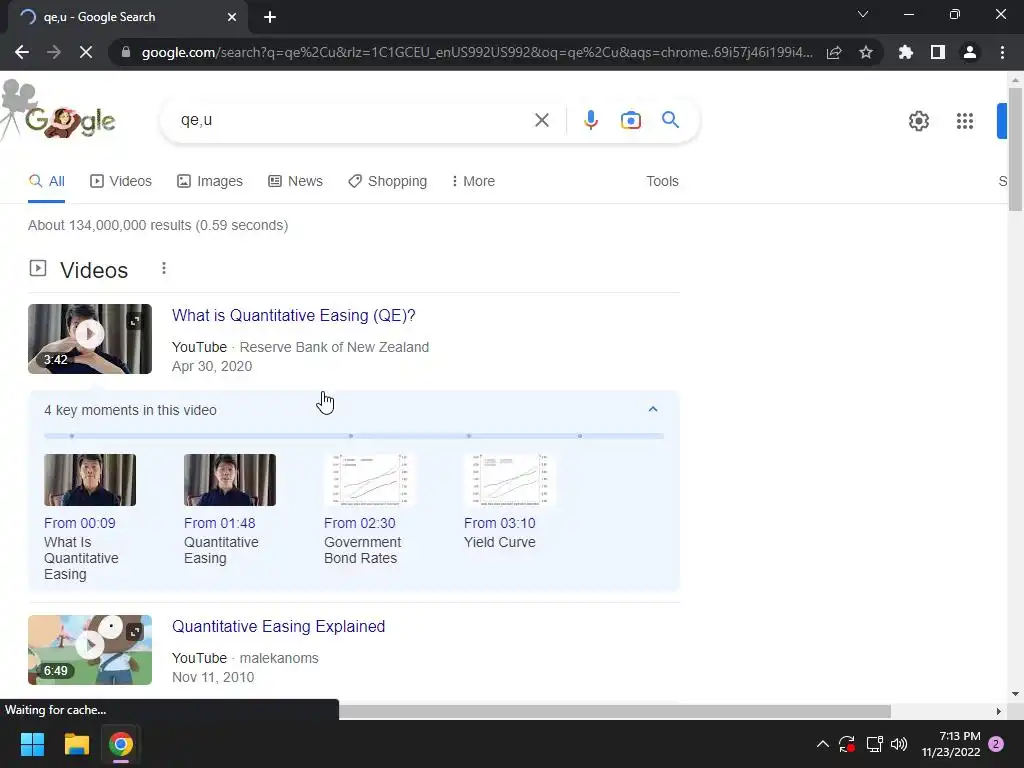Open the Extensions puzzle icon
1024x768 pixels.
point(906,52)
